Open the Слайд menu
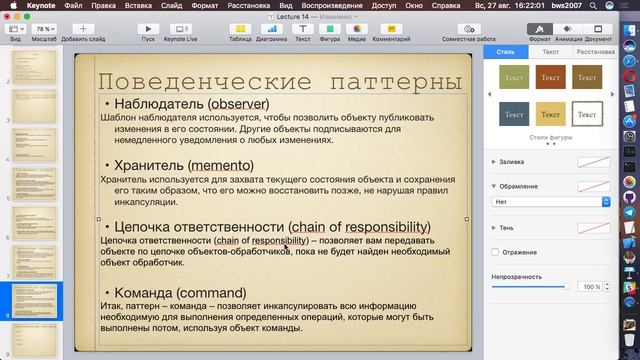The image size is (640, 360). 171,6
